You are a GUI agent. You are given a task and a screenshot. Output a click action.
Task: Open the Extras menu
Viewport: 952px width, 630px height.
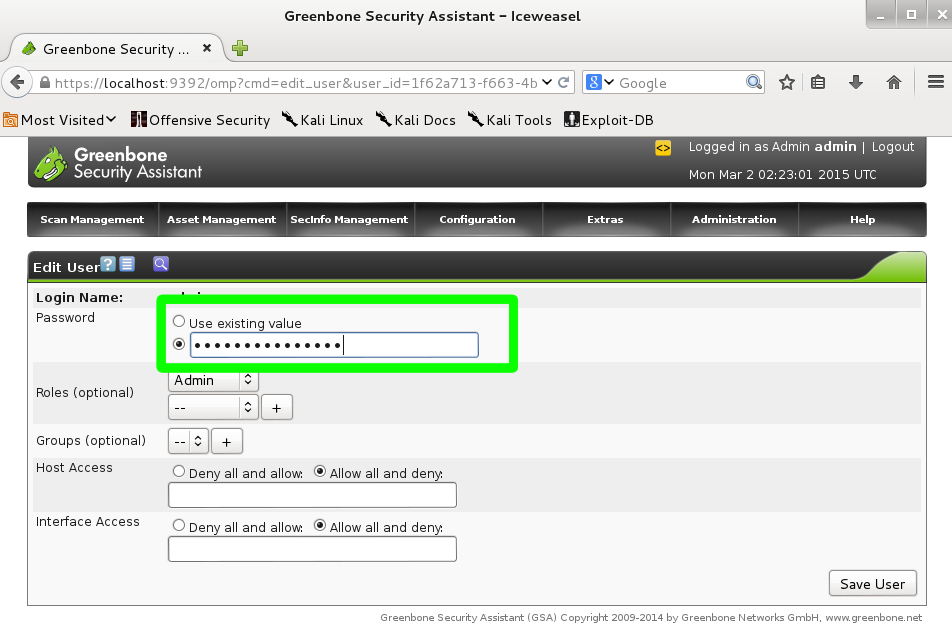[x=605, y=220]
